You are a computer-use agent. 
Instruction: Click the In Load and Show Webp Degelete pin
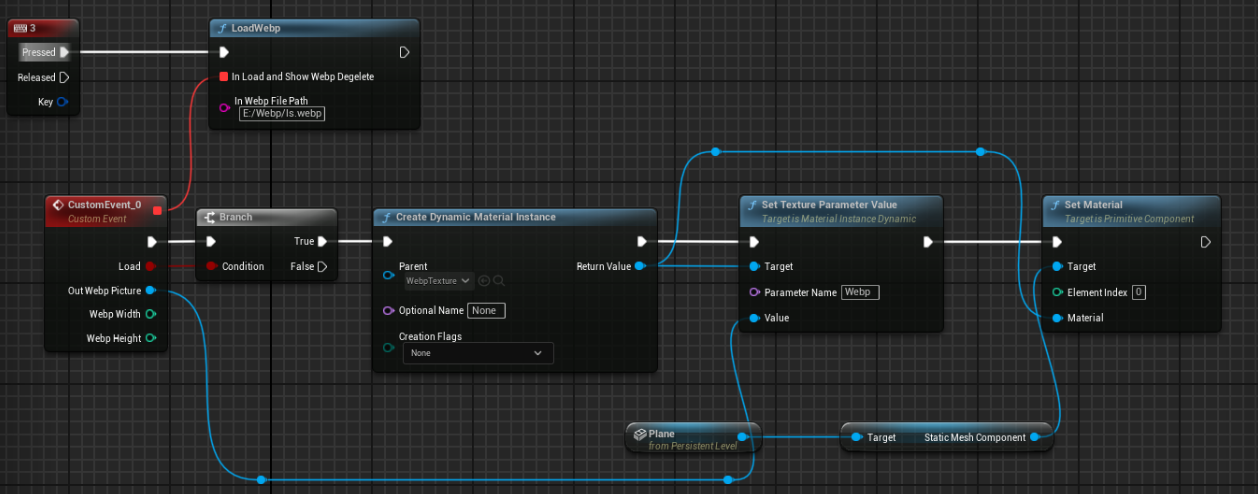[224, 76]
